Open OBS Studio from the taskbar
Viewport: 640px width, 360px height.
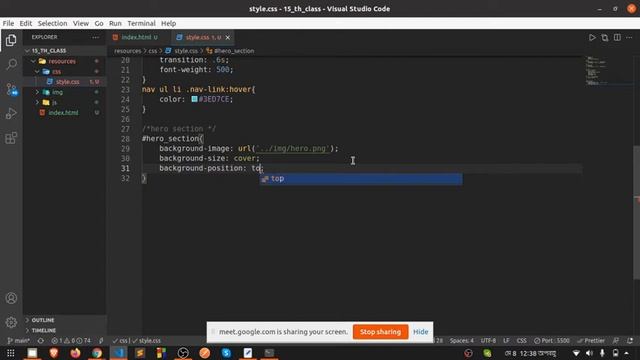coord(183,353)
